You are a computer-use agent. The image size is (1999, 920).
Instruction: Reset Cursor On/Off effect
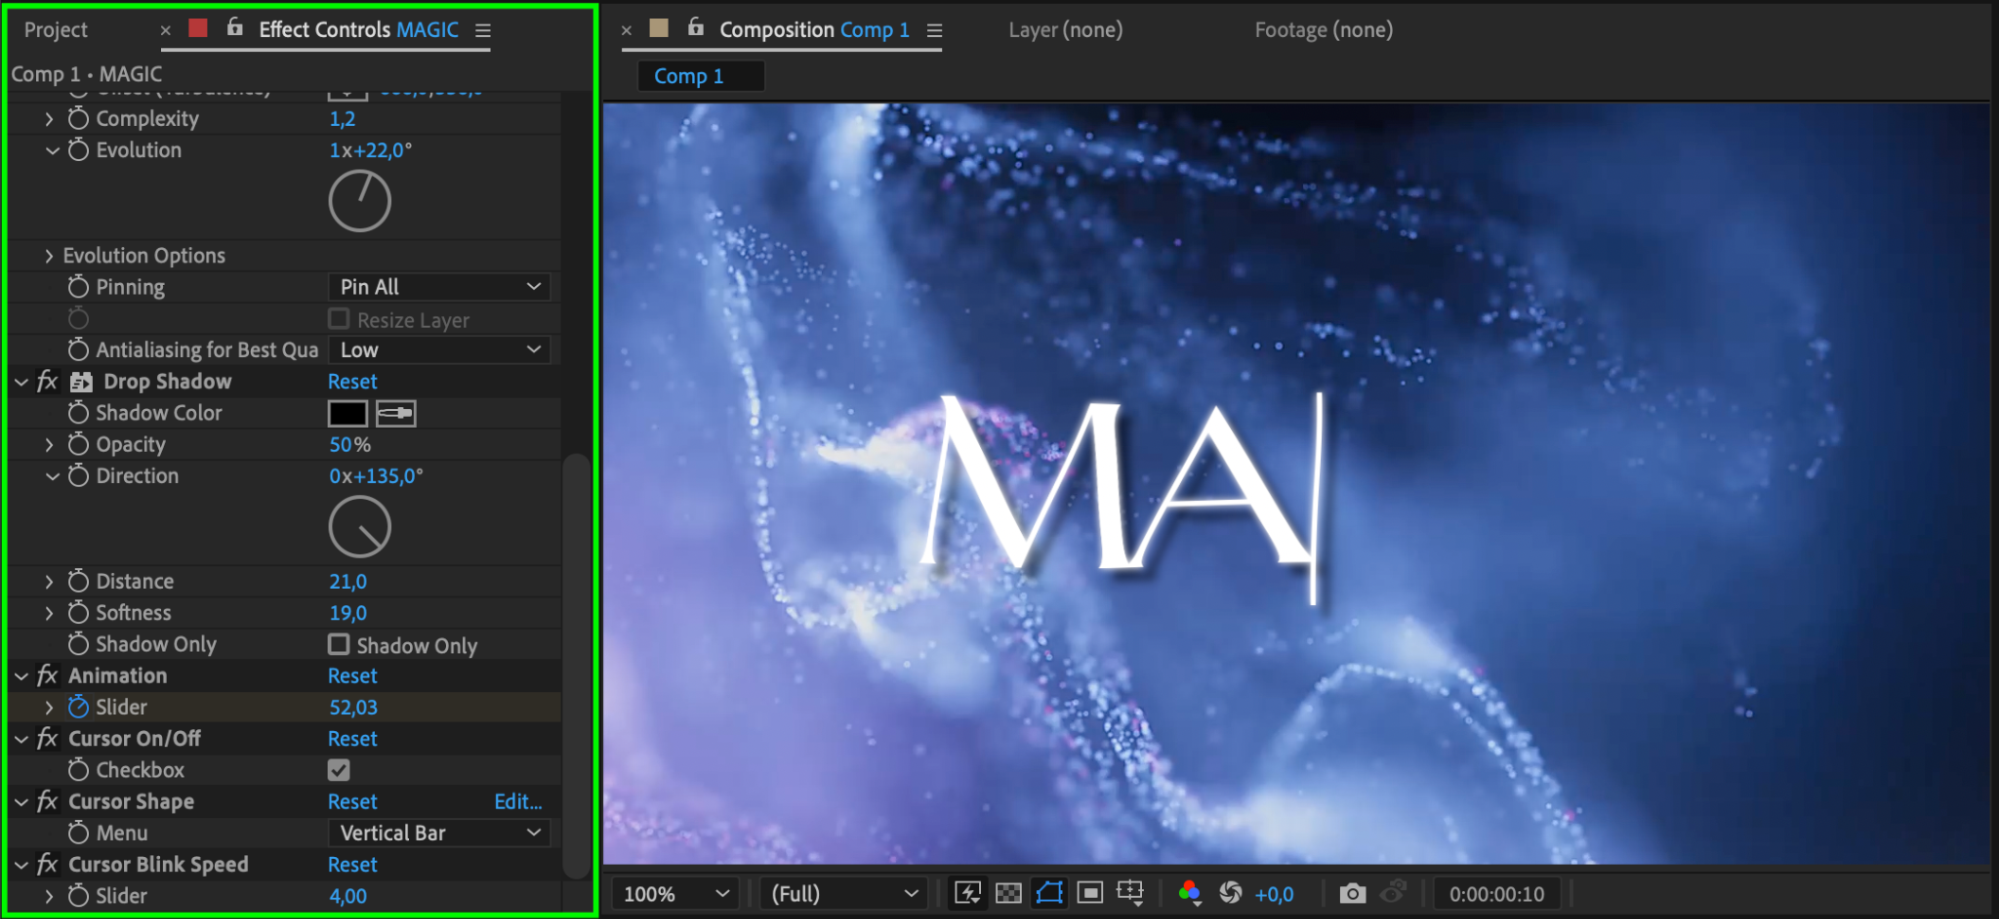(353, 739)
